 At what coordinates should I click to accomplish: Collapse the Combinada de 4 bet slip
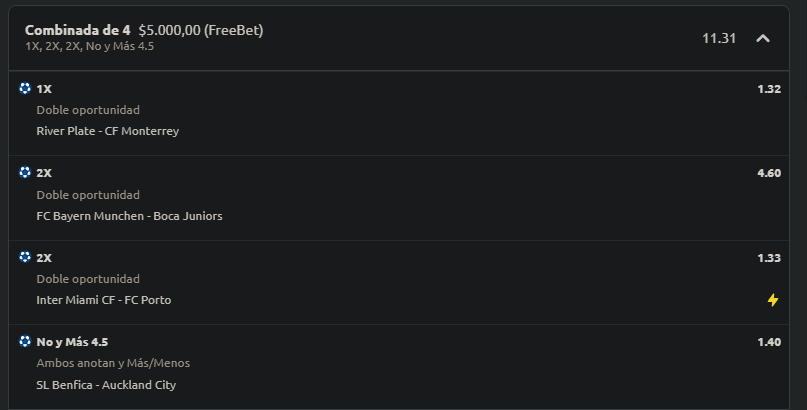(763, 39)
